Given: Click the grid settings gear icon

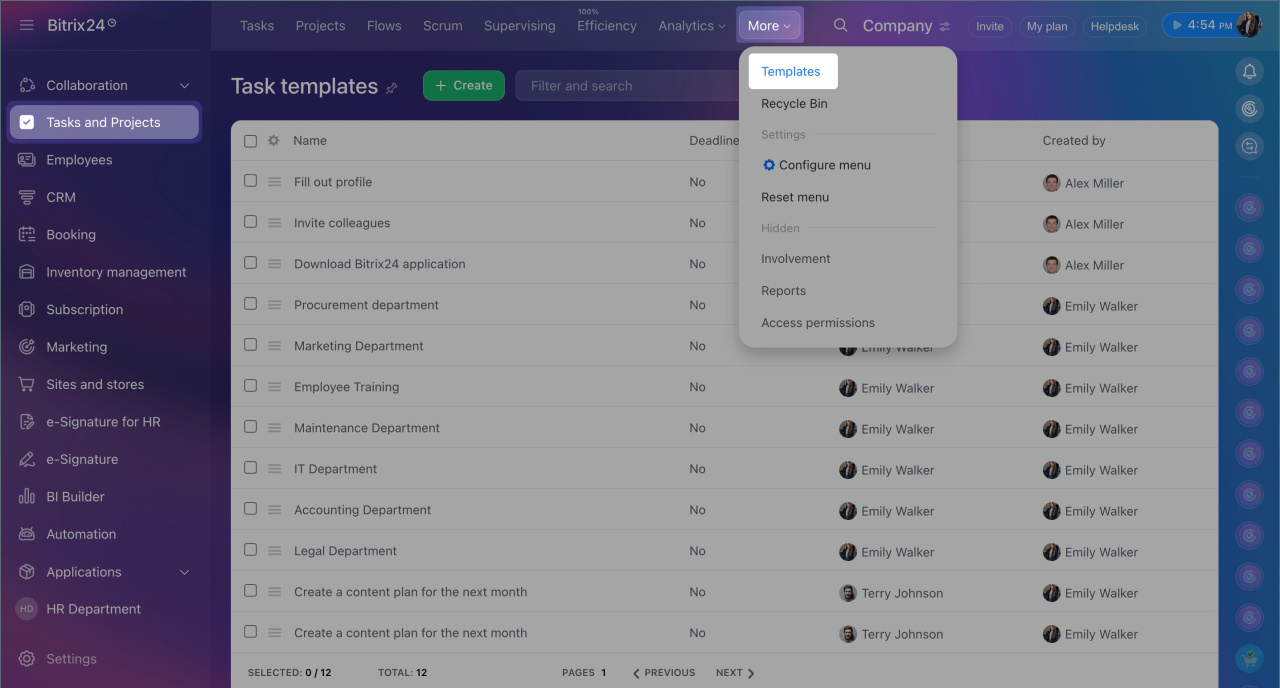Looking at the screenshot, I should coord(274,141).
